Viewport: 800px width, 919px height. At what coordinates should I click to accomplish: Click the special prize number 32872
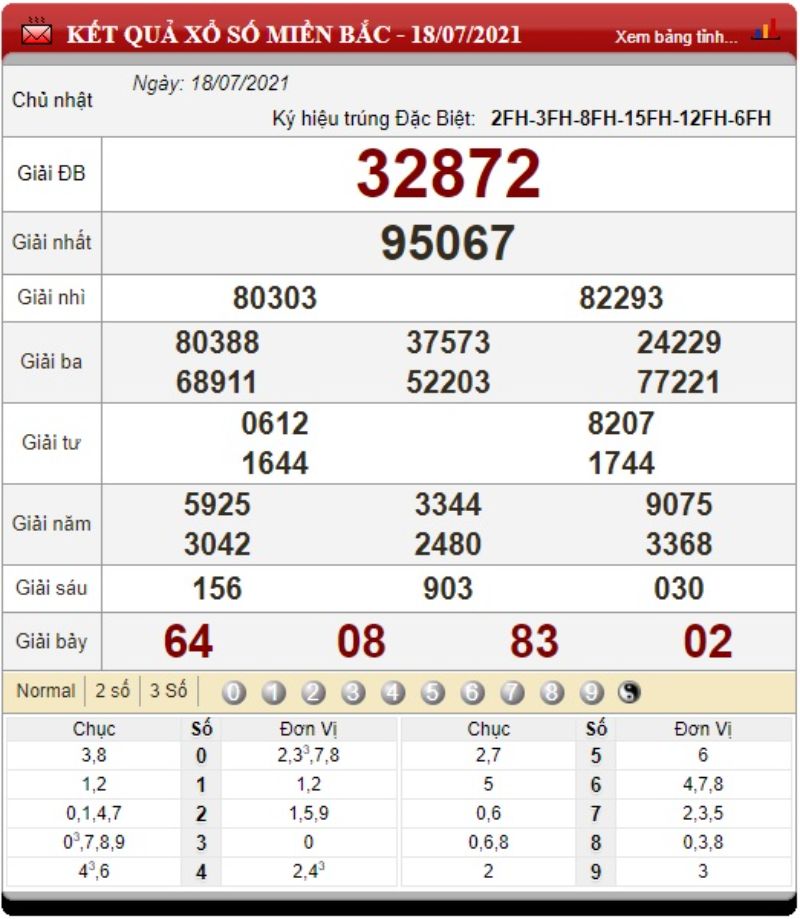coord(448,173)
